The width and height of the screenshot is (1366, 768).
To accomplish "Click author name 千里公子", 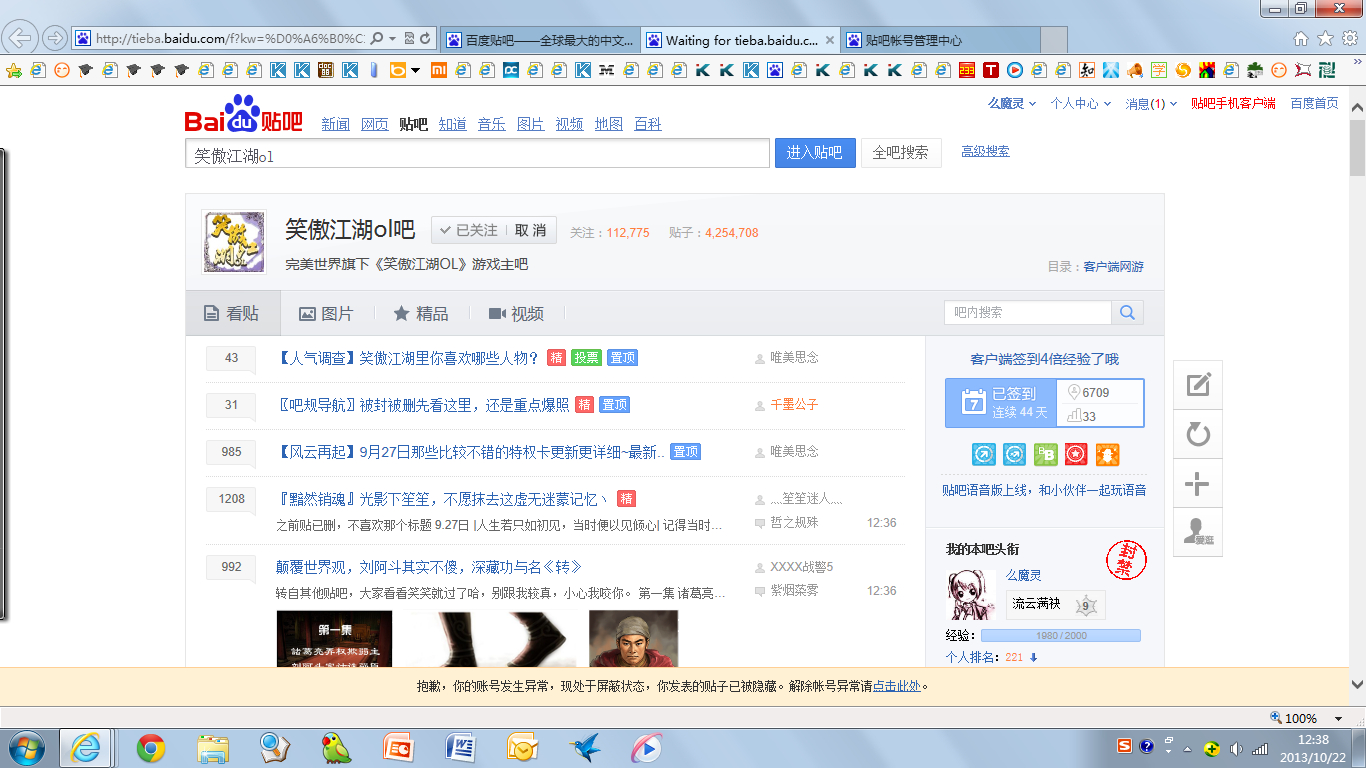I will pyautogui.click(x=794, y=405).
